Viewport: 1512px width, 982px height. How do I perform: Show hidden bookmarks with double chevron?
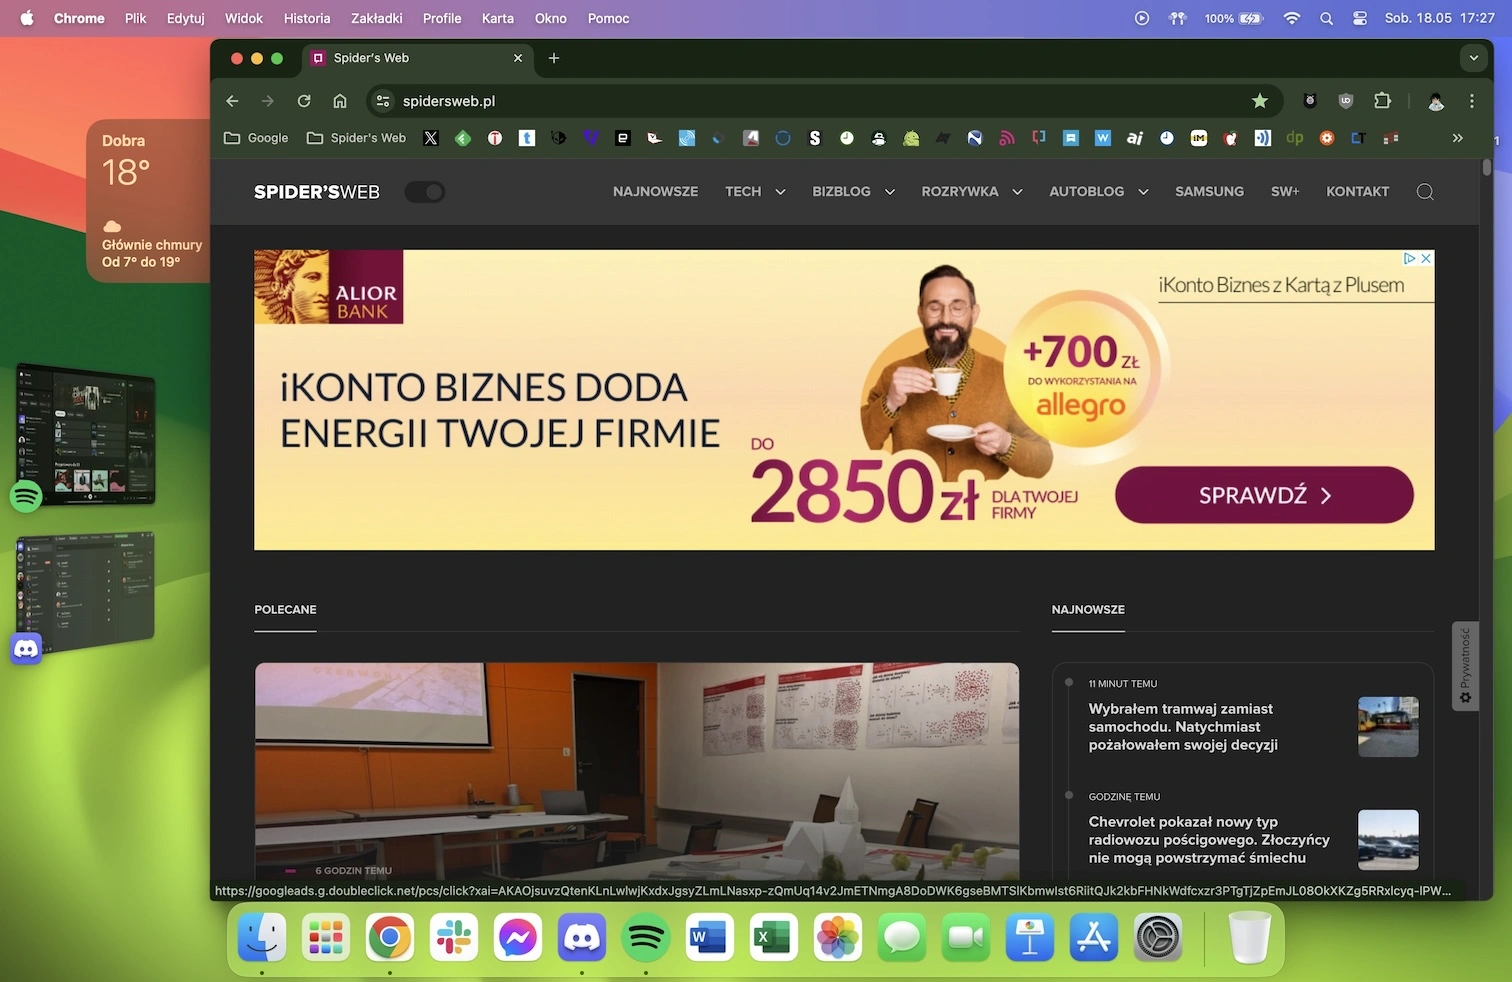coord(1457,138)
